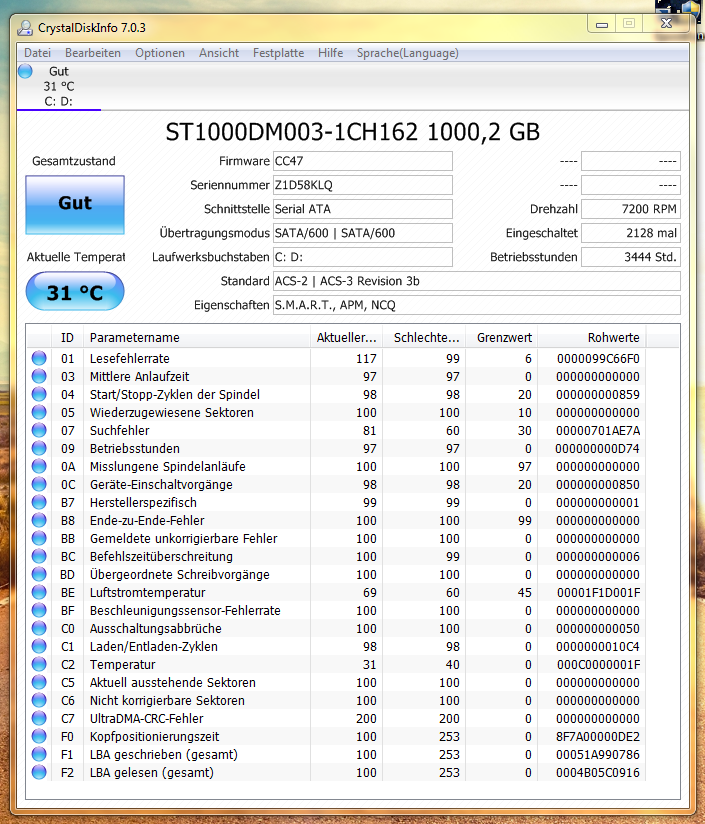Click status icon for Übergeordnete Schreibvorgänge
705x824 pixels.
pos(39,574)
